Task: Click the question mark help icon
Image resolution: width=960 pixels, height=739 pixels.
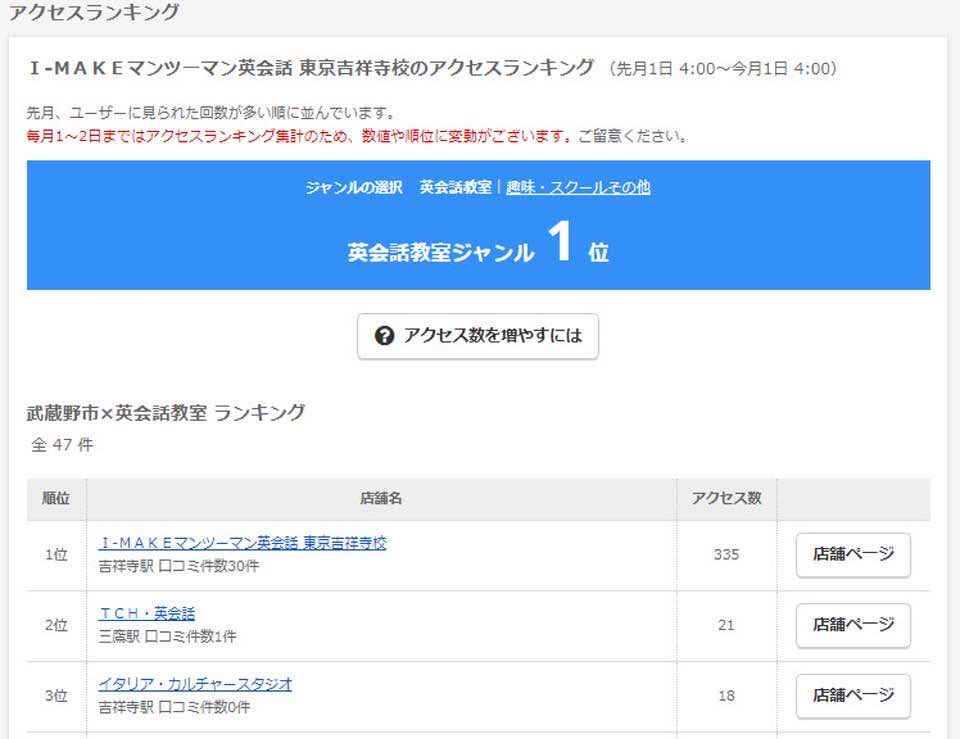Action: (x=385, y=336)
